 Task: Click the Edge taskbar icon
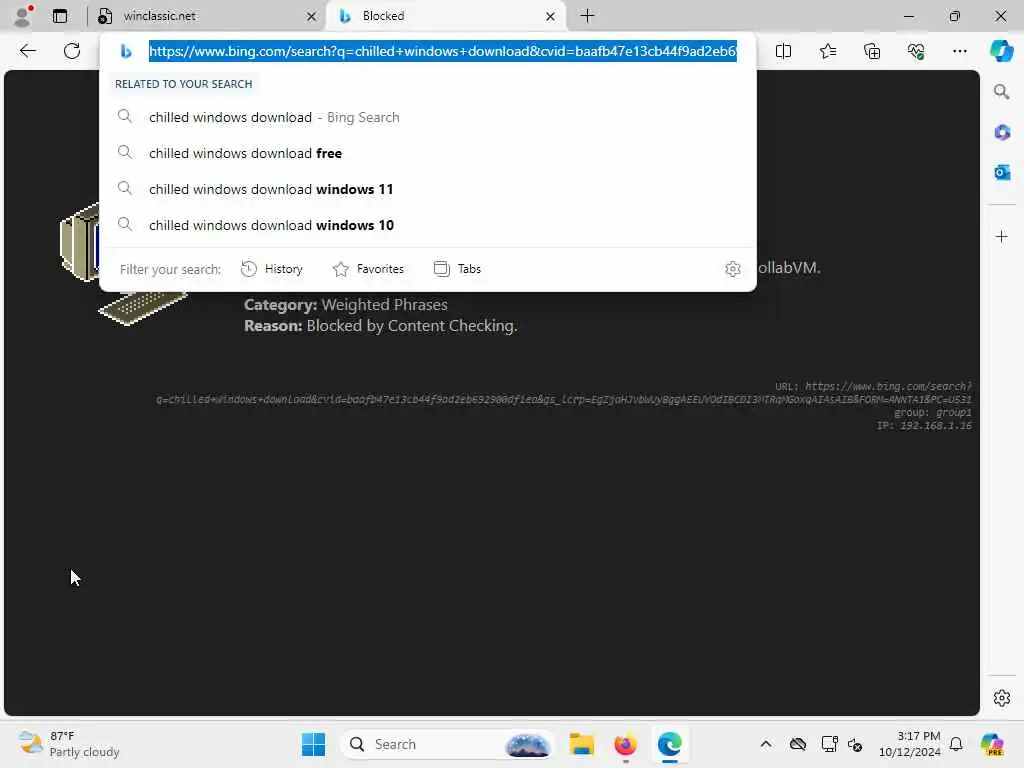[669, 744]
